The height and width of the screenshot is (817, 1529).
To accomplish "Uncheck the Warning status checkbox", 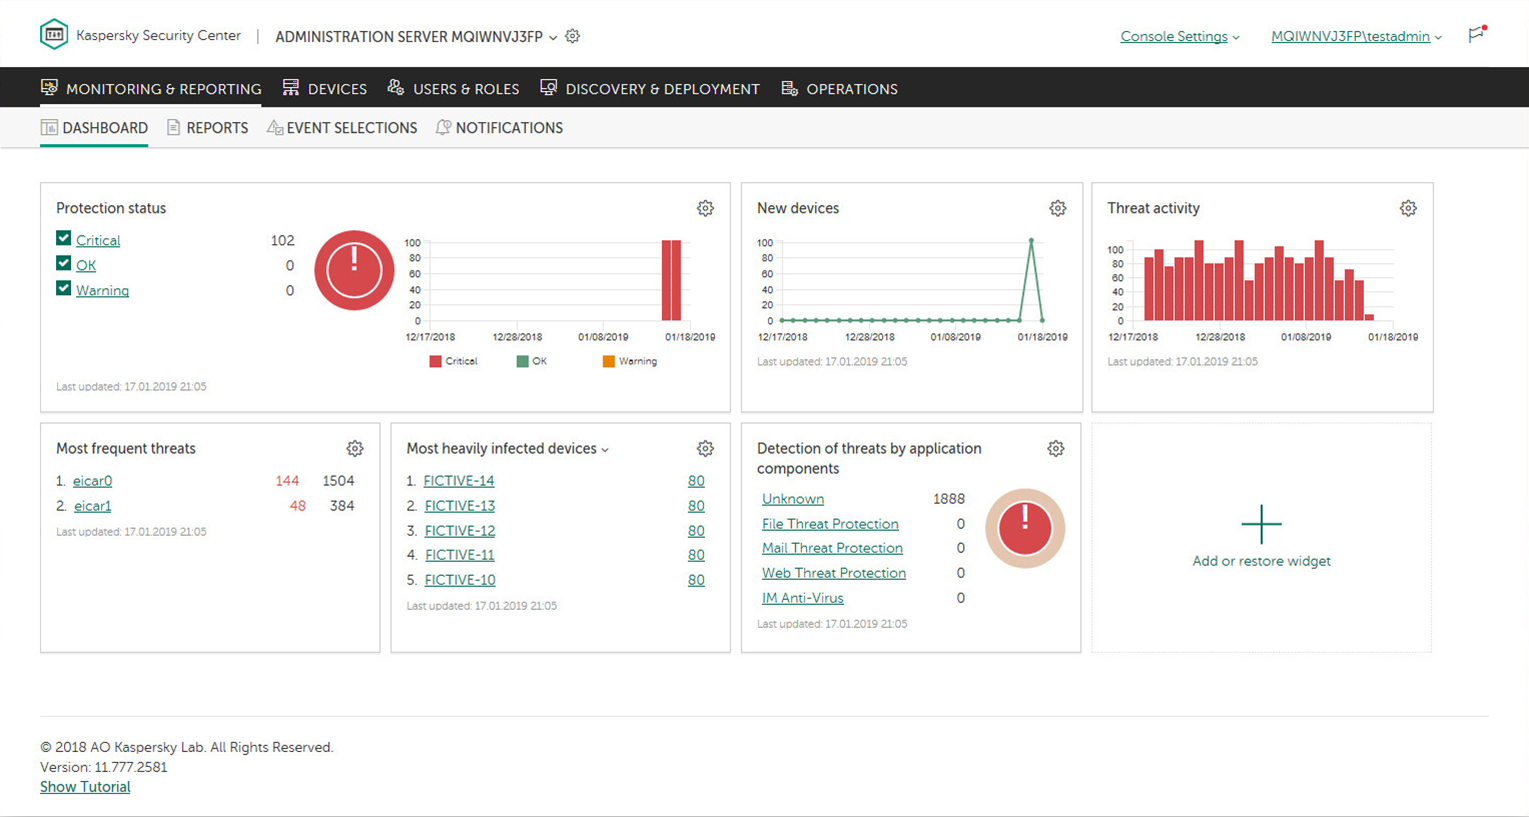I will 64,289.
